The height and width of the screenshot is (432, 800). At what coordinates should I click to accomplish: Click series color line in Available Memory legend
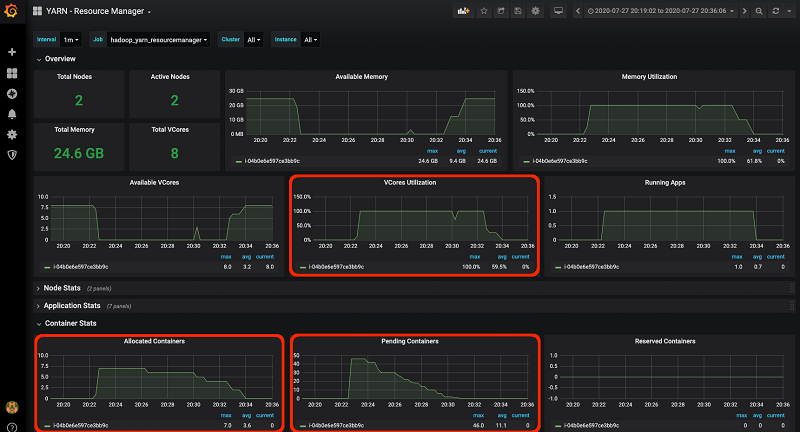[x=238, y=161]
